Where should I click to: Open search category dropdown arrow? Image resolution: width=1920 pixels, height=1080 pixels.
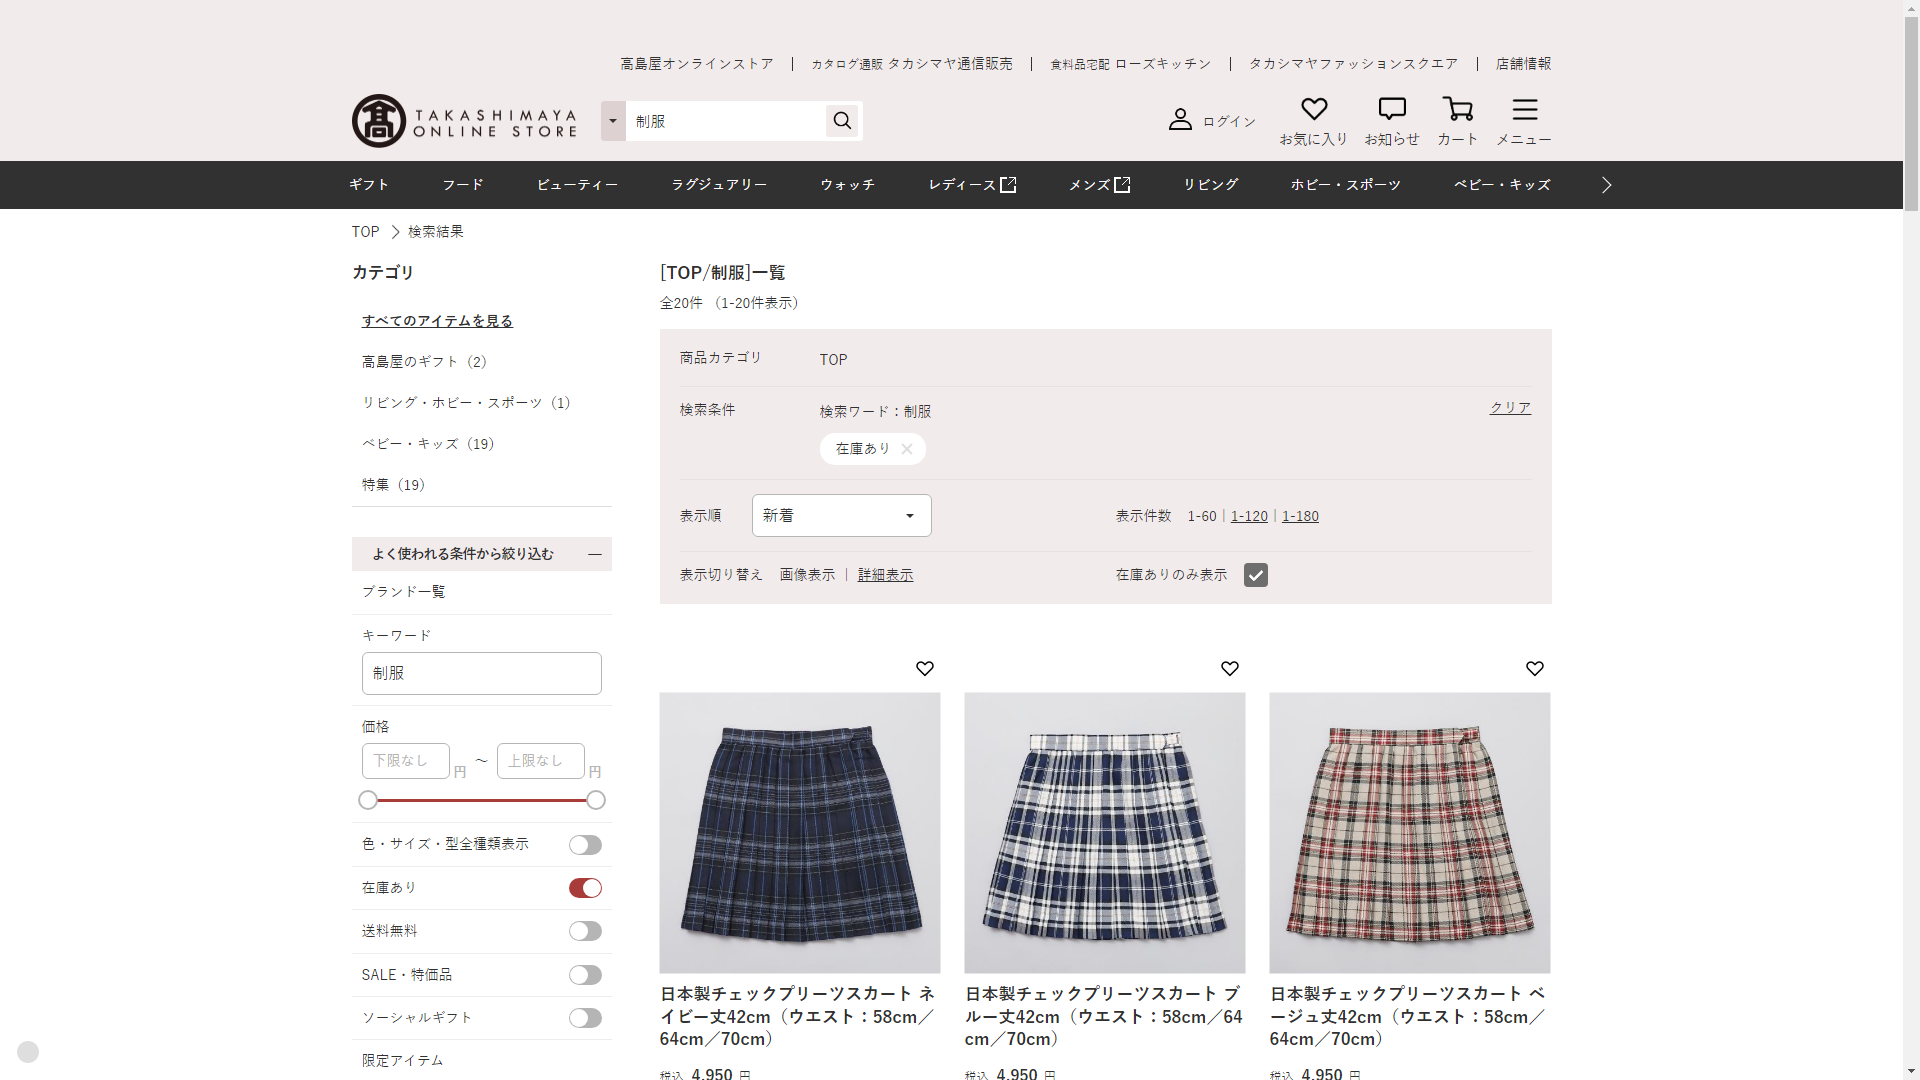(x=613, y=121)
